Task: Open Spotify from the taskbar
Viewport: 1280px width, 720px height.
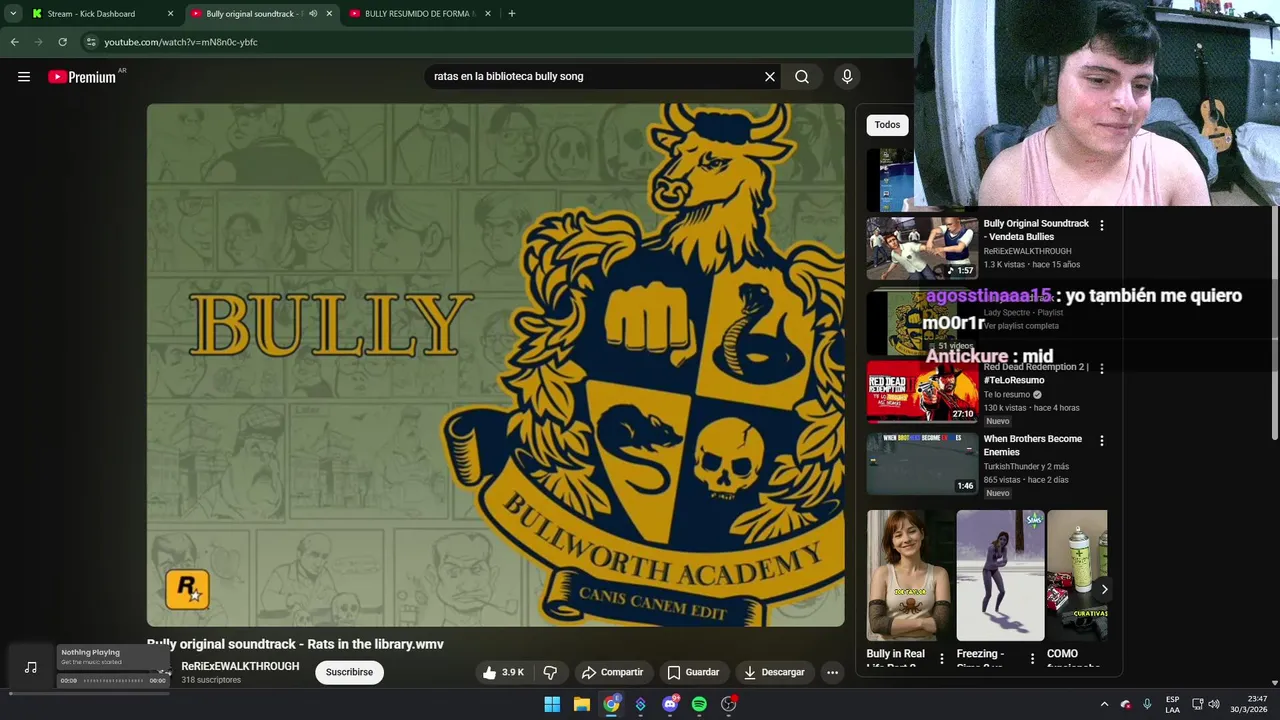Action: [699, 704]
